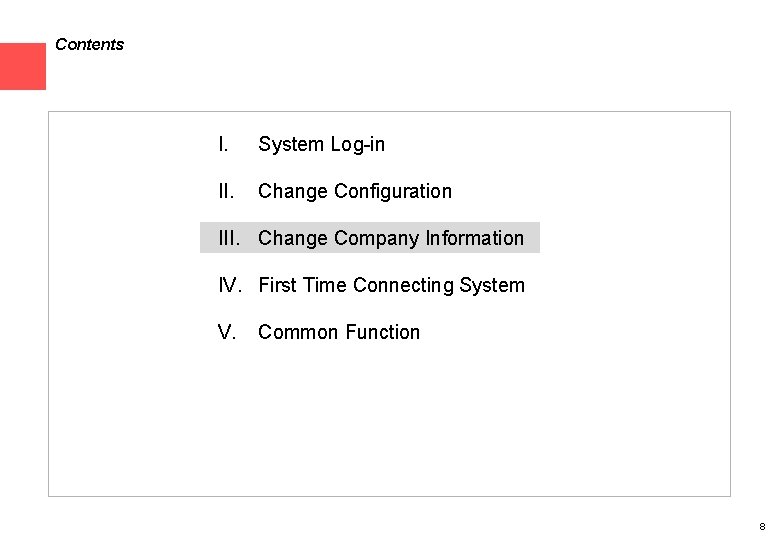This screenshot has width=780, height=540.
Task: Click the word "Company" in highlighted entry
Action: pyautogui.click(x=376, y=238)
